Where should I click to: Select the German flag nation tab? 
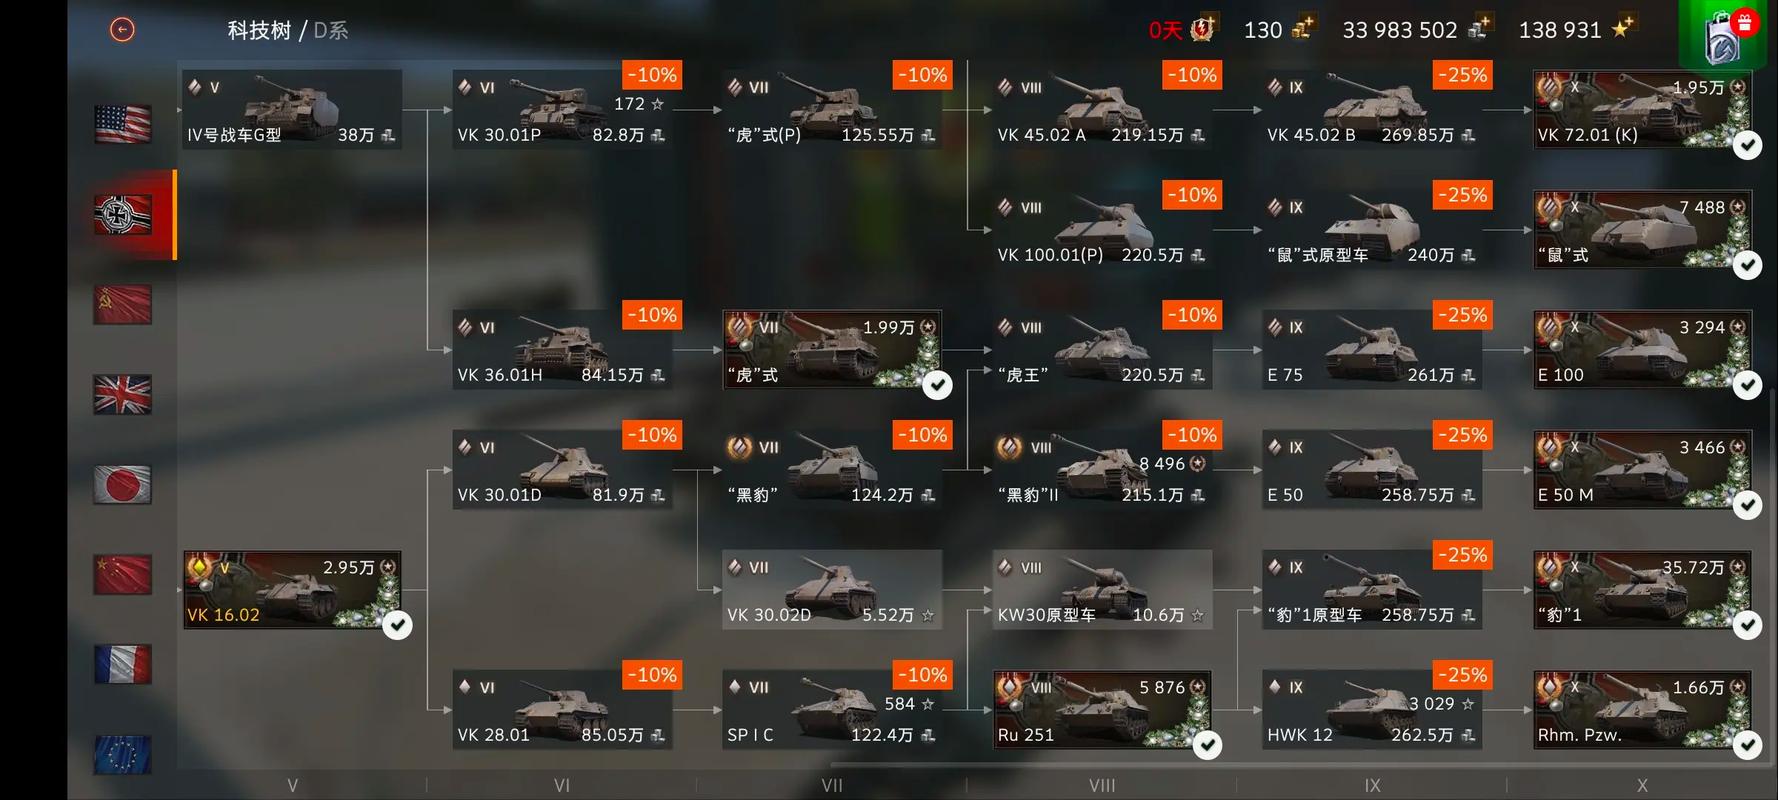point(123,214)
